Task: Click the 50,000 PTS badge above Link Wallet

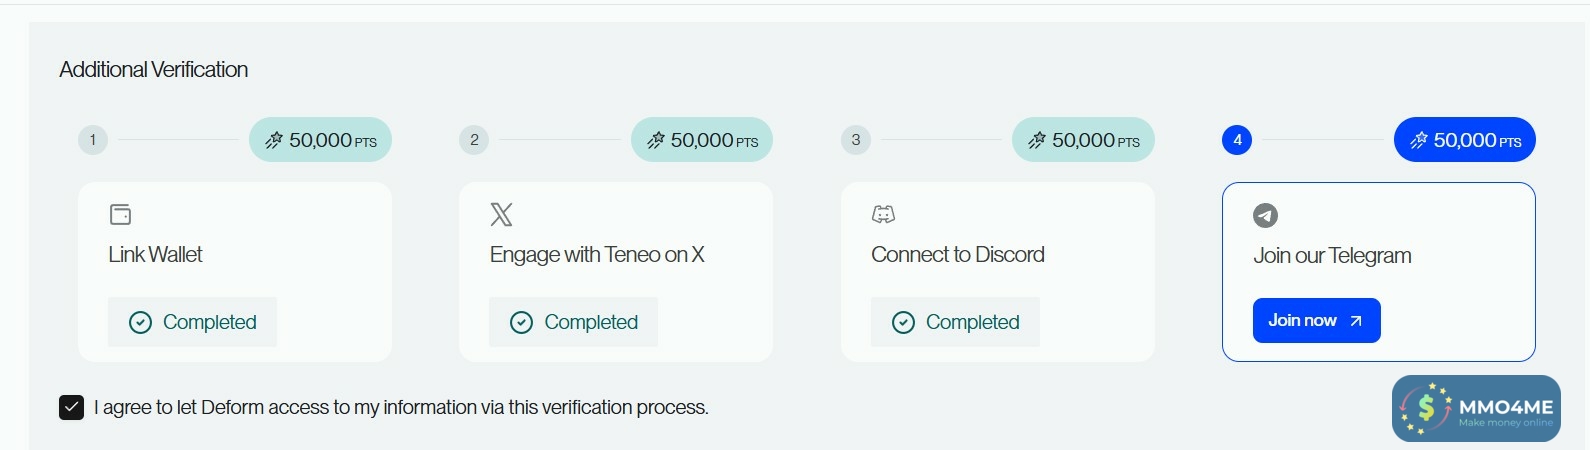Action: (x=320, y=140)
